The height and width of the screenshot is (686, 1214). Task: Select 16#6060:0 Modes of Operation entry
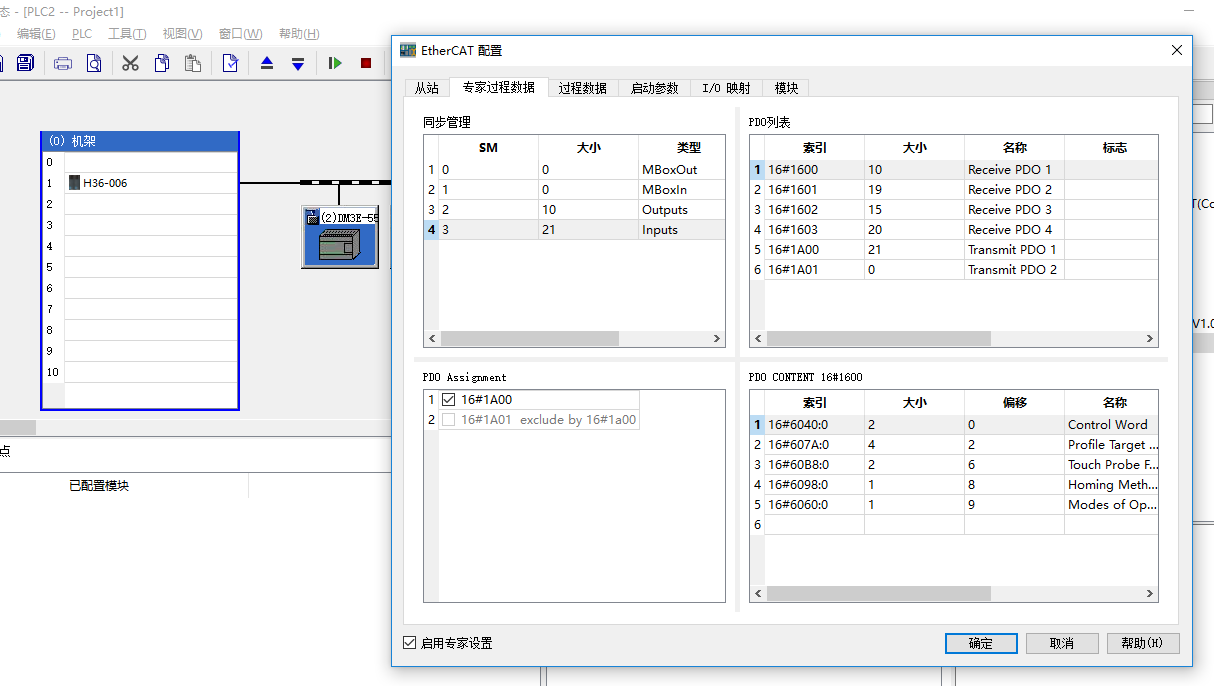coord(954,505)
